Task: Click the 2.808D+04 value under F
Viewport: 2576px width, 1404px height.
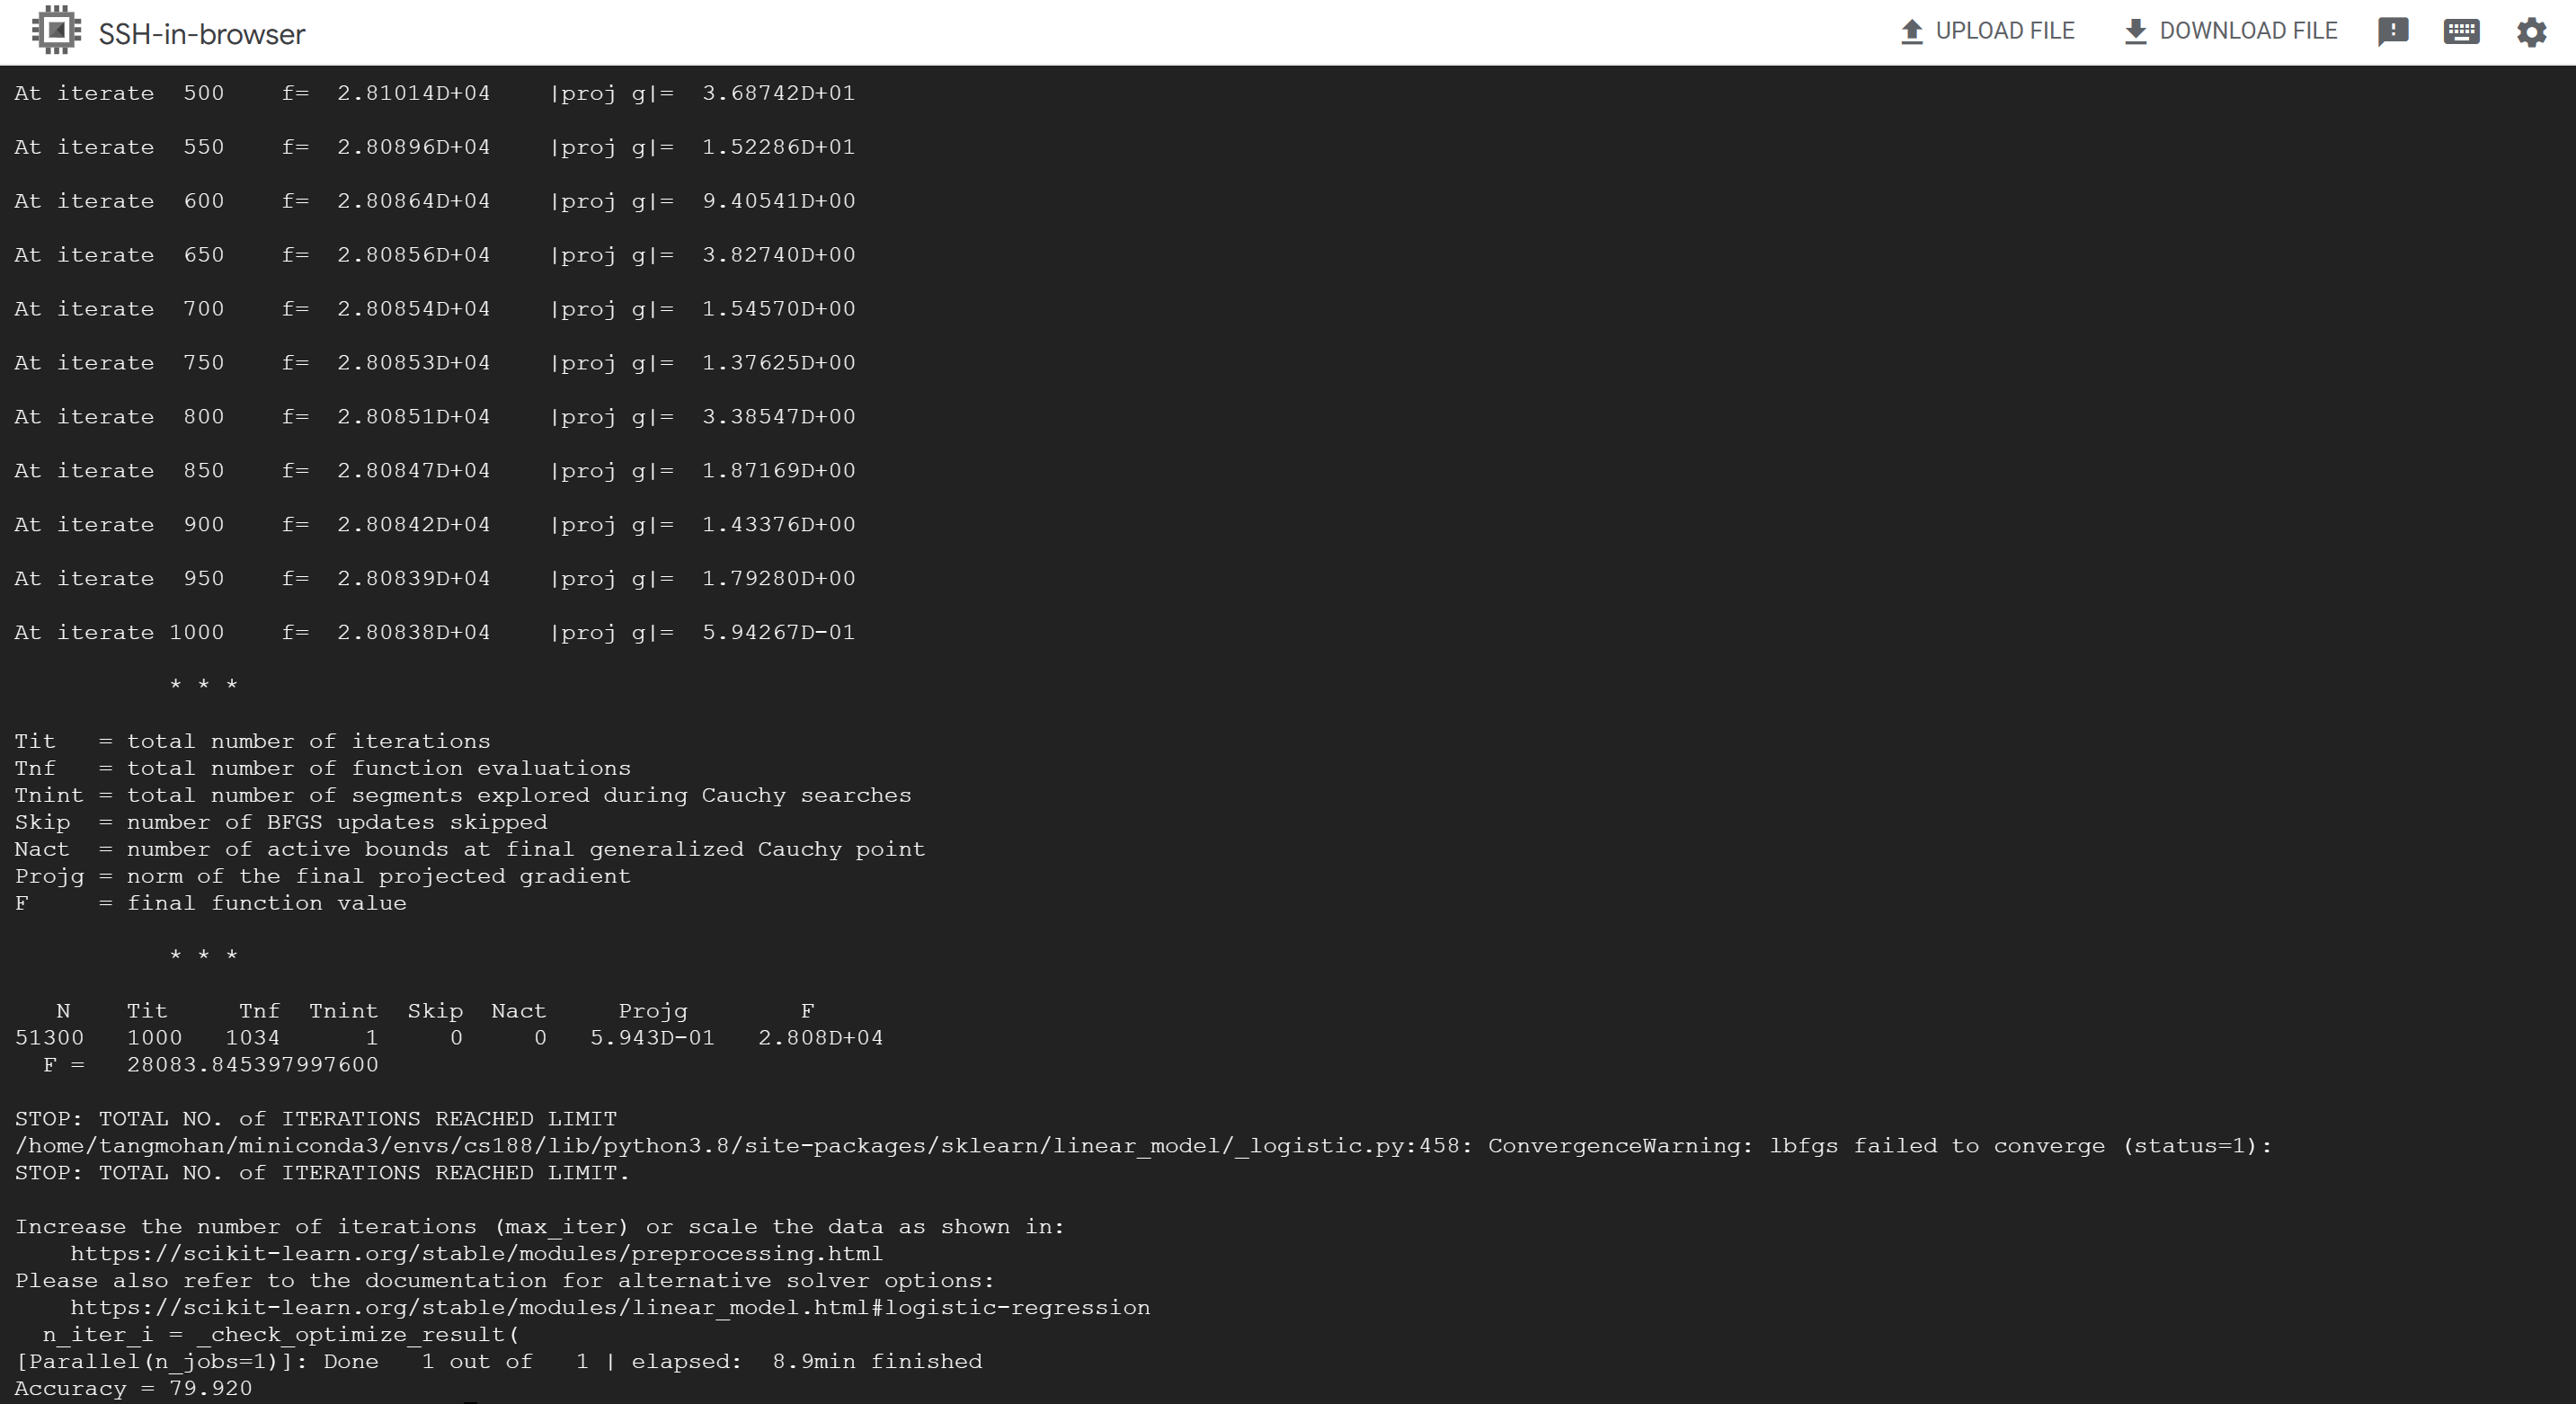Action: [x=821, y=1038]
